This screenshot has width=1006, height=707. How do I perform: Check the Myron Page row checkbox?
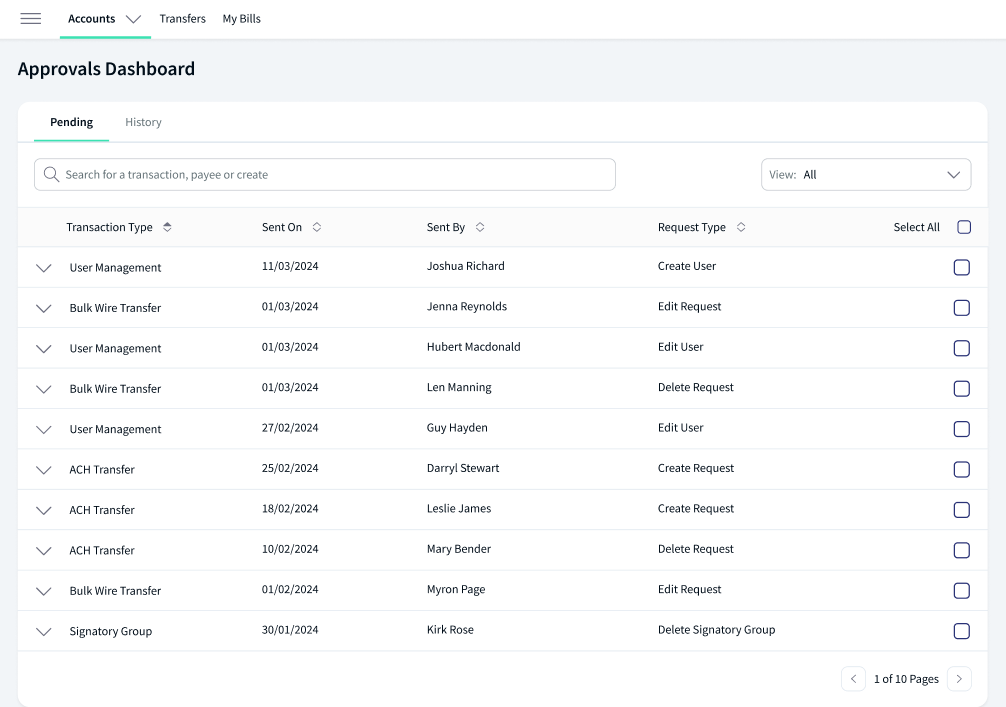point(962,591)
